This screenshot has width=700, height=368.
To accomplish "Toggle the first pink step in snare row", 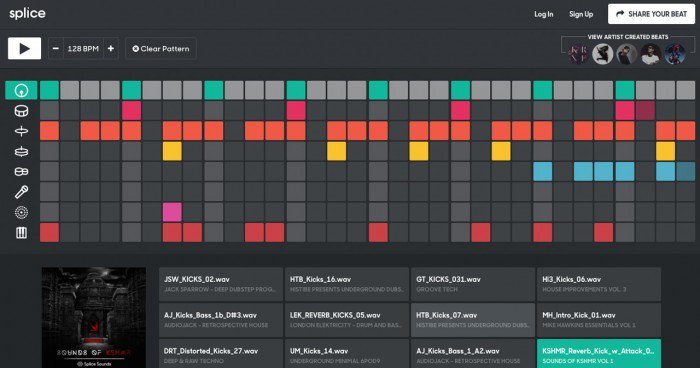I will pos(131,111).
